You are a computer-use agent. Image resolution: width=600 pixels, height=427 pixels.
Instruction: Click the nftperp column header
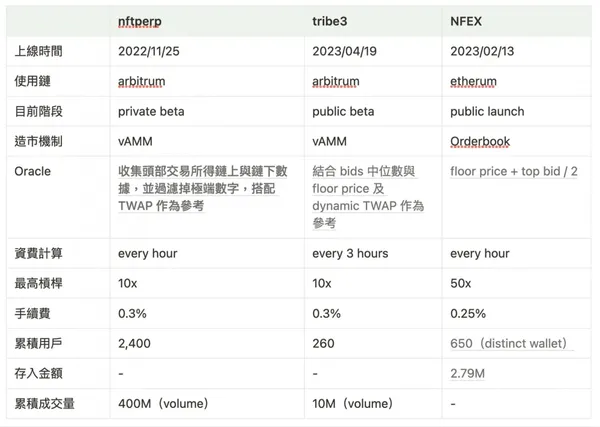click(139, 20)
